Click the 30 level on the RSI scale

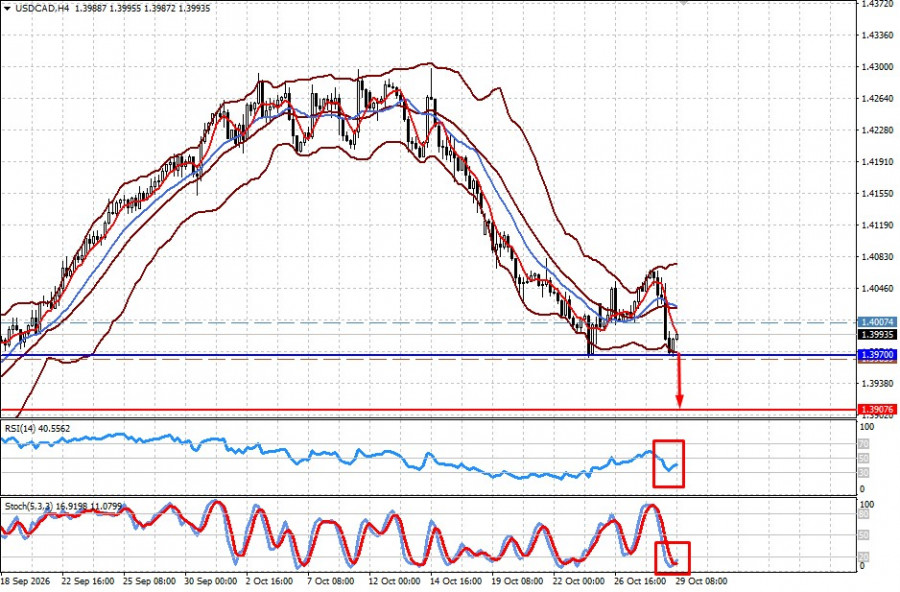[x=863, y=473]
